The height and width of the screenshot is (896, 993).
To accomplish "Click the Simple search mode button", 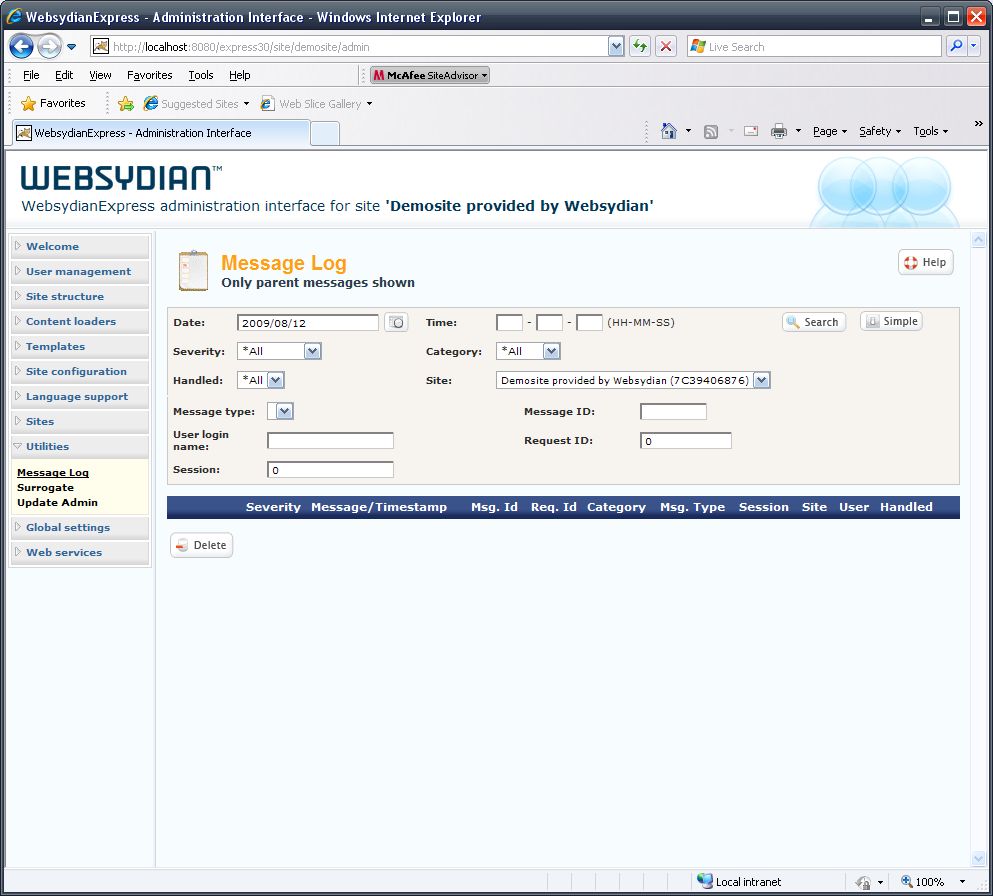I will click(x=891, y=321).
